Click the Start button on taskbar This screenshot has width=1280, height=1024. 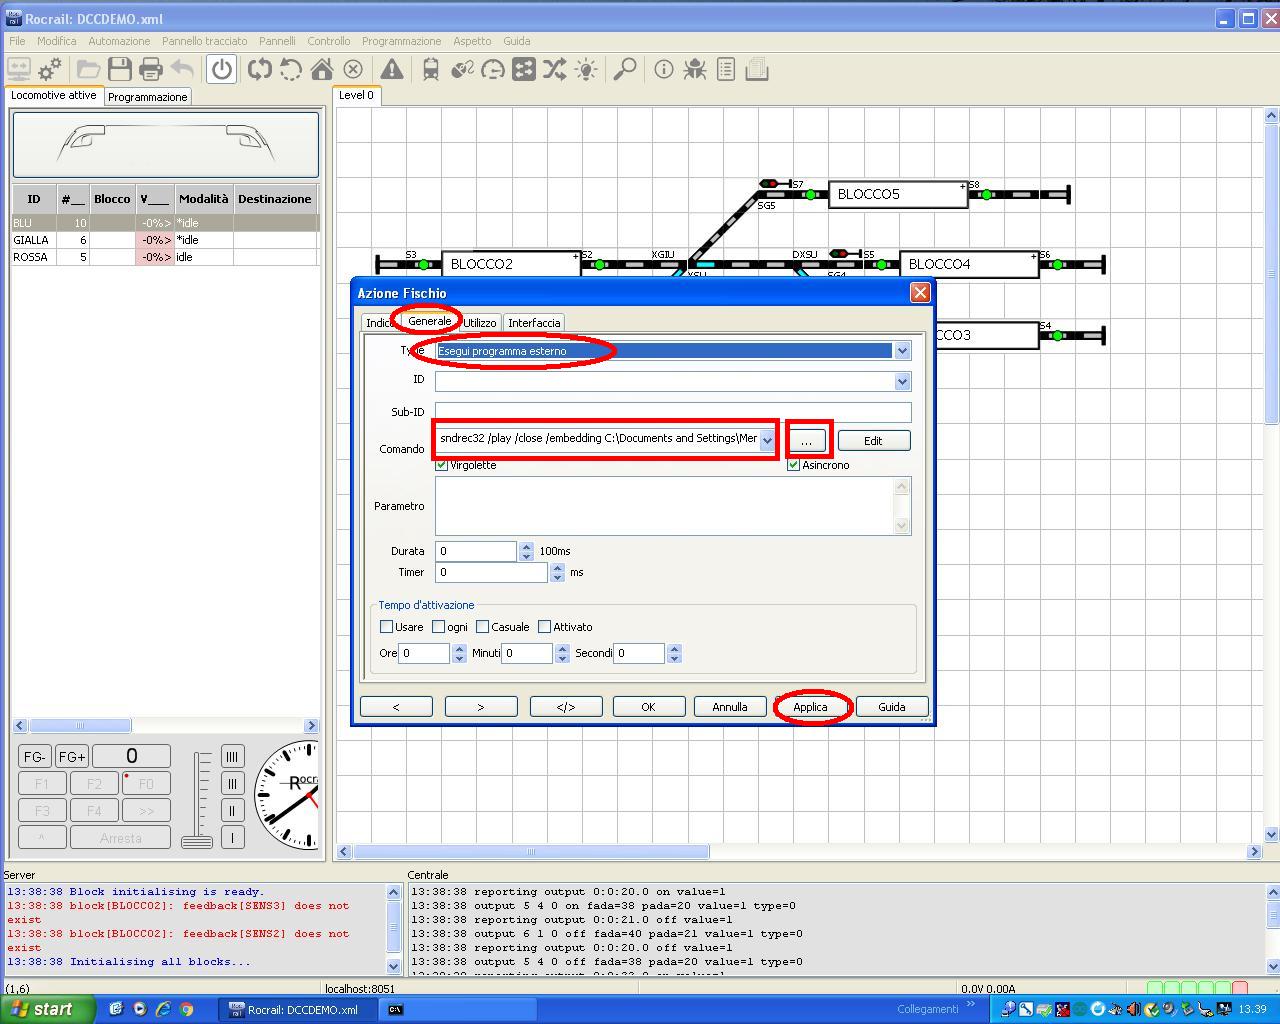click(x=48, y=1009)
